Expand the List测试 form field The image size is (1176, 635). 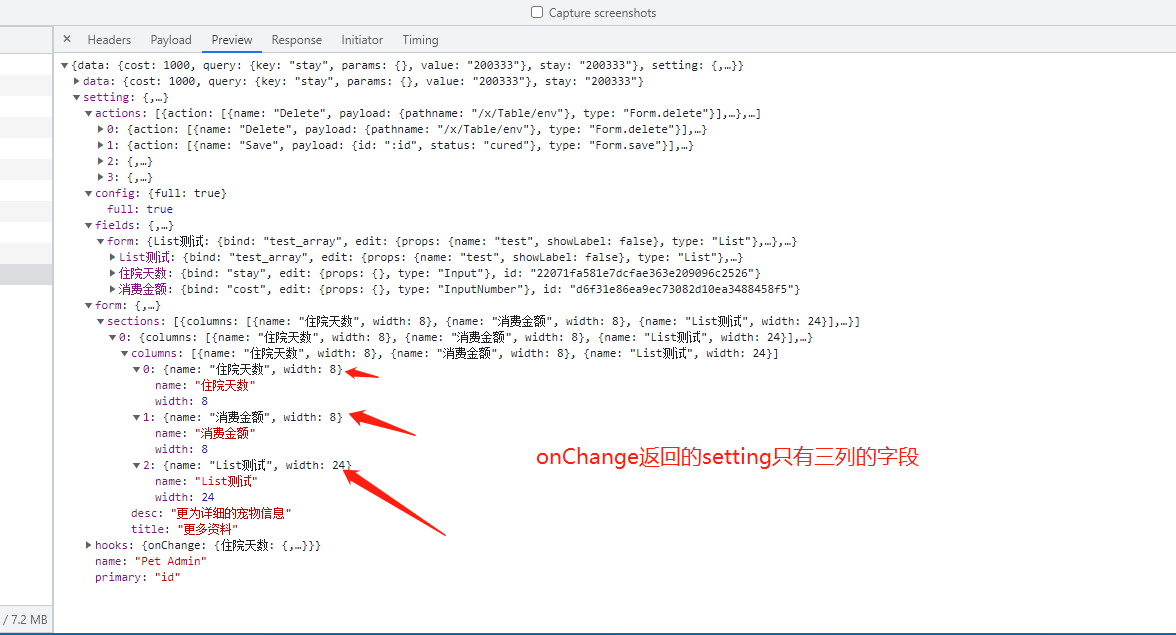click(111, 256)
